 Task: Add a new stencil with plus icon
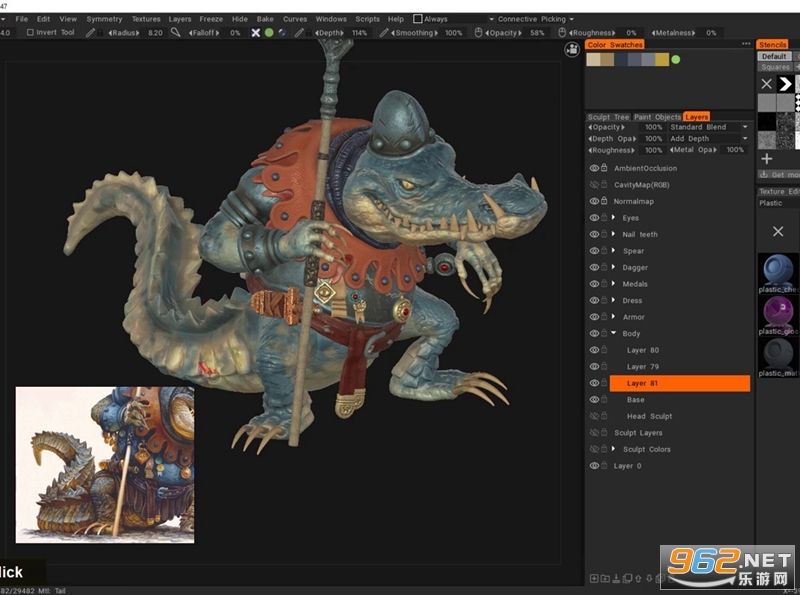click(766, 159)
